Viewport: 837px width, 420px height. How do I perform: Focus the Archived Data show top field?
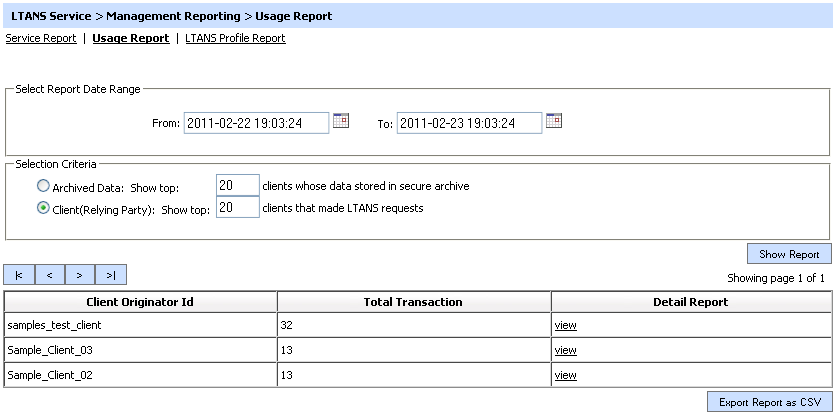237,185
